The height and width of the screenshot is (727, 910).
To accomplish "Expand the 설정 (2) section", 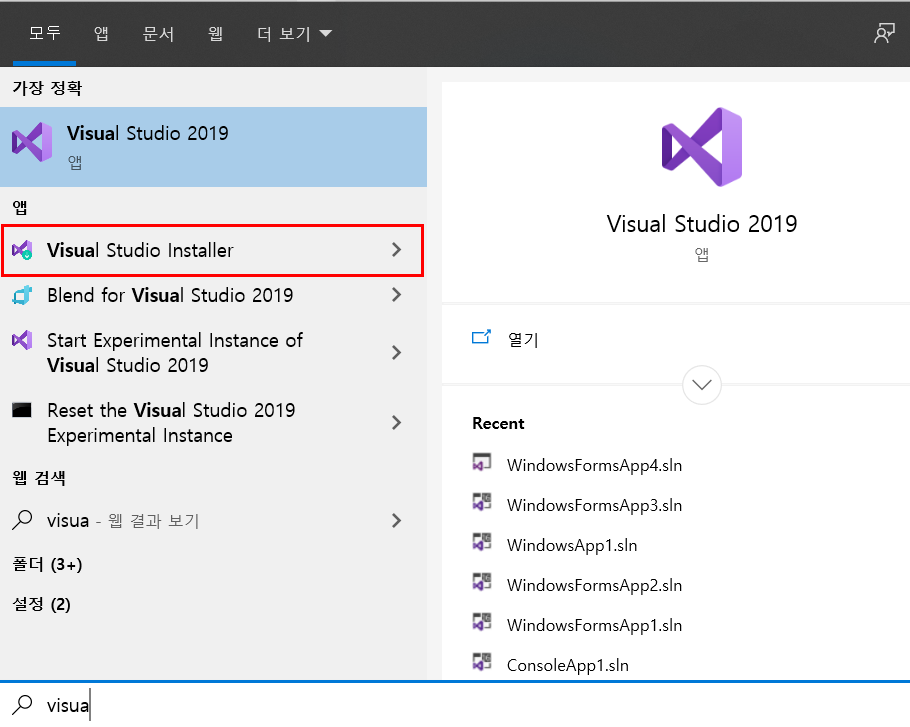I will 42,605.
